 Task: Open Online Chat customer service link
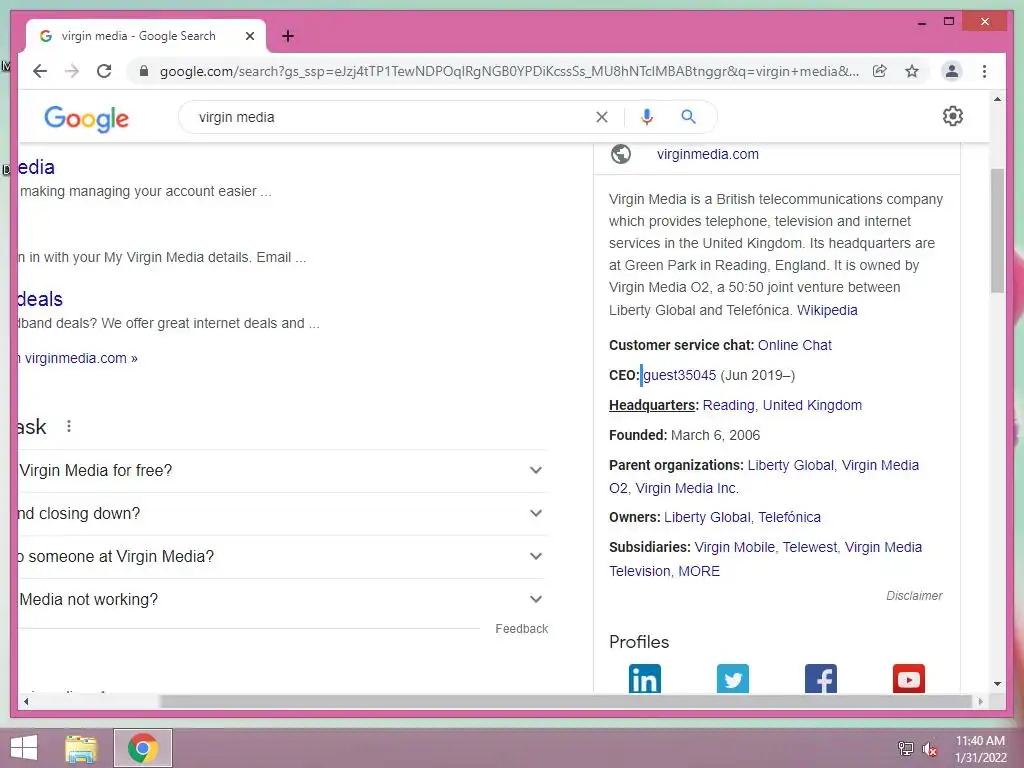point(795,345)
